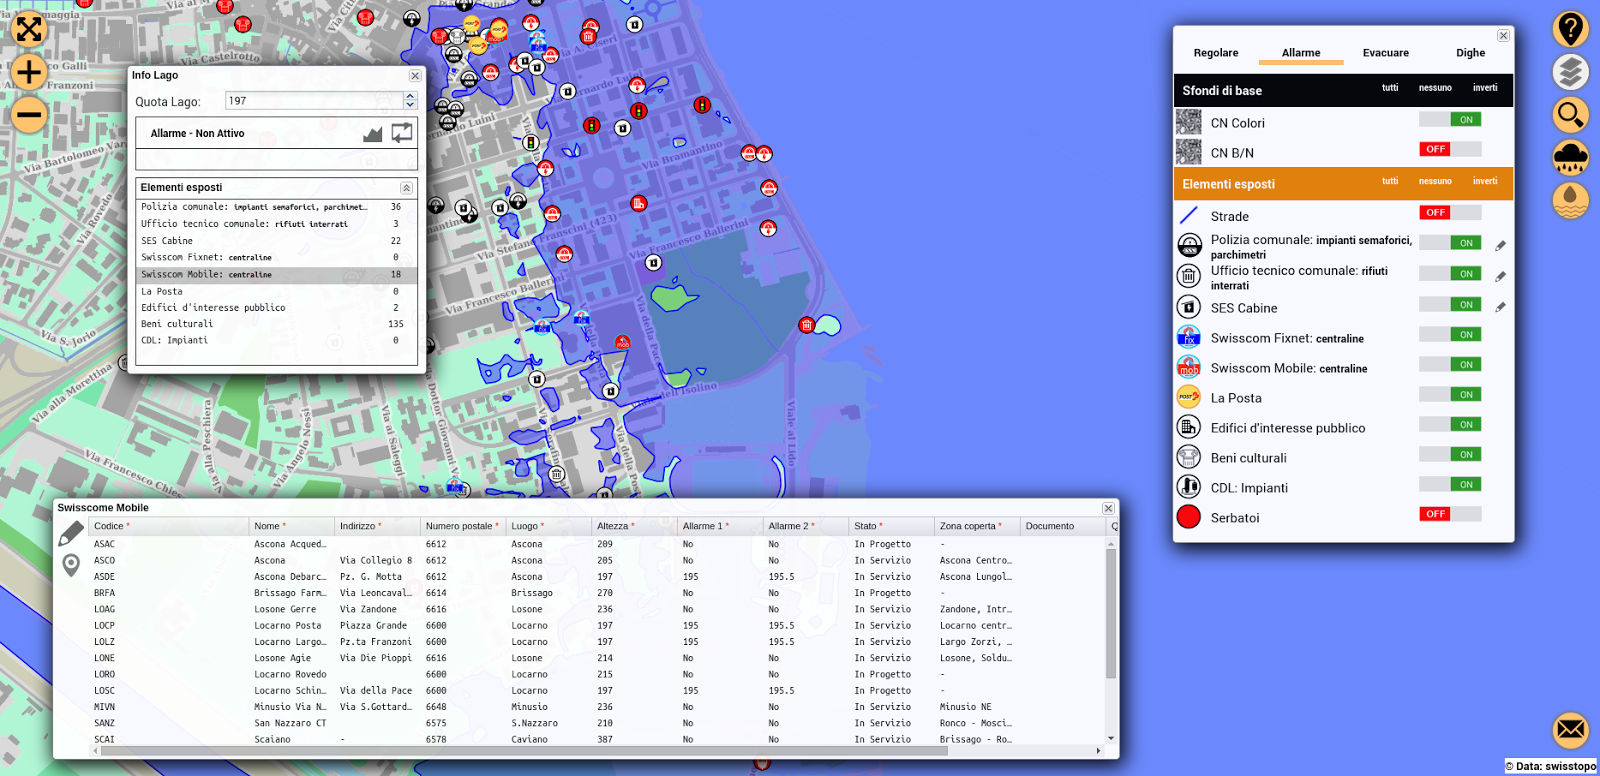The width and height of the screenshot is (1600, 776).
Task: Click the Quota Lago input field
Action: point(314,101)
